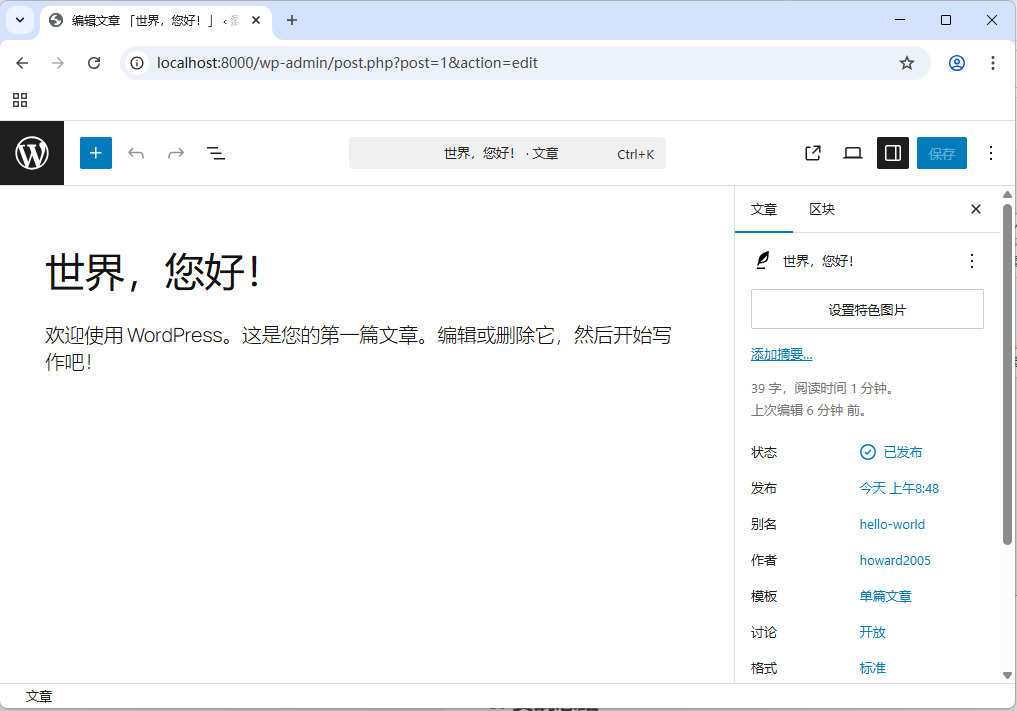The width and height of the screenshot is (1017, 711).
Task: Close the settings sidebar with the X
Action: 975,209
